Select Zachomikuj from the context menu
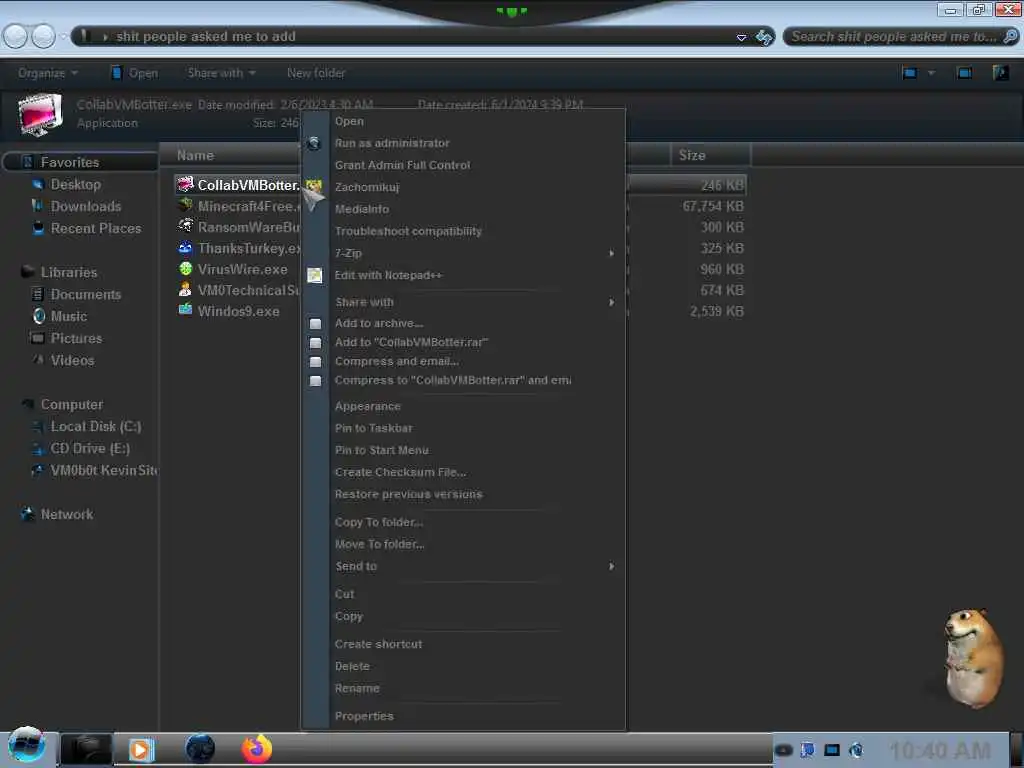This screenshot has height=768, width=1024. point(366,187)
